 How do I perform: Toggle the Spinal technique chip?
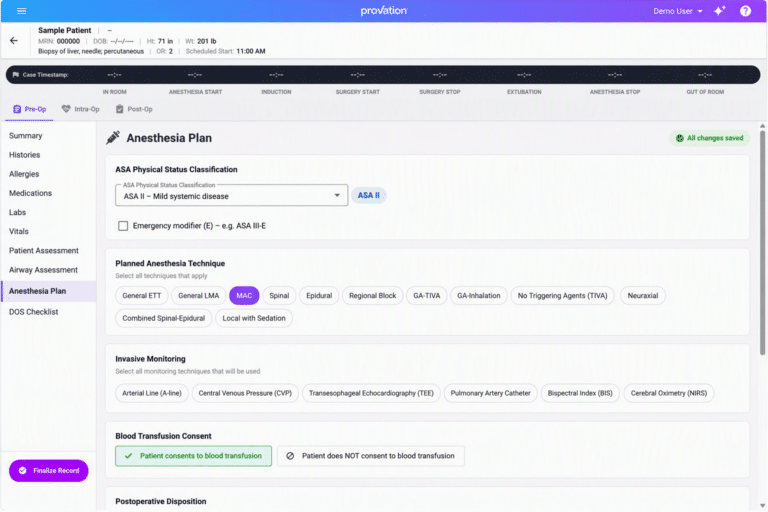coord(279,295)
